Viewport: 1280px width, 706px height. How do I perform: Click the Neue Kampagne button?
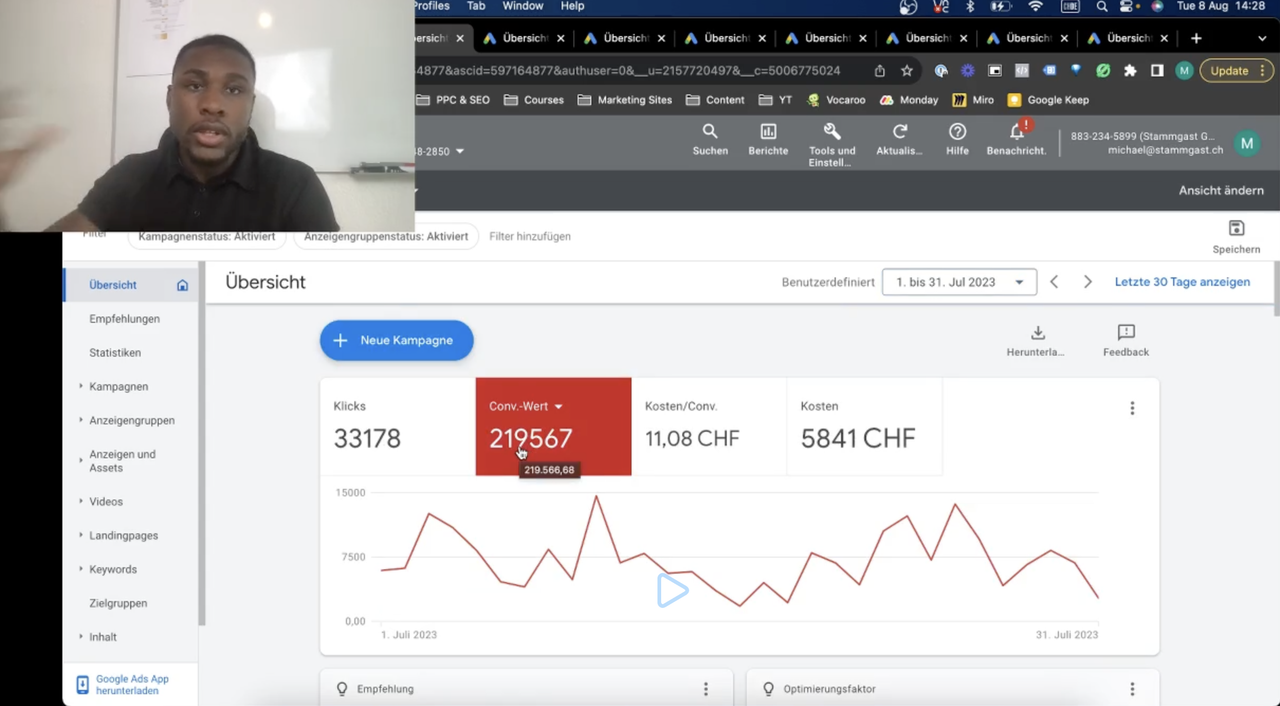396,340
